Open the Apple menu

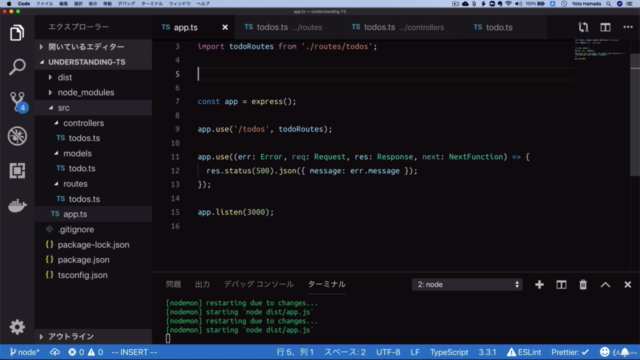click(x=9, y=4)
